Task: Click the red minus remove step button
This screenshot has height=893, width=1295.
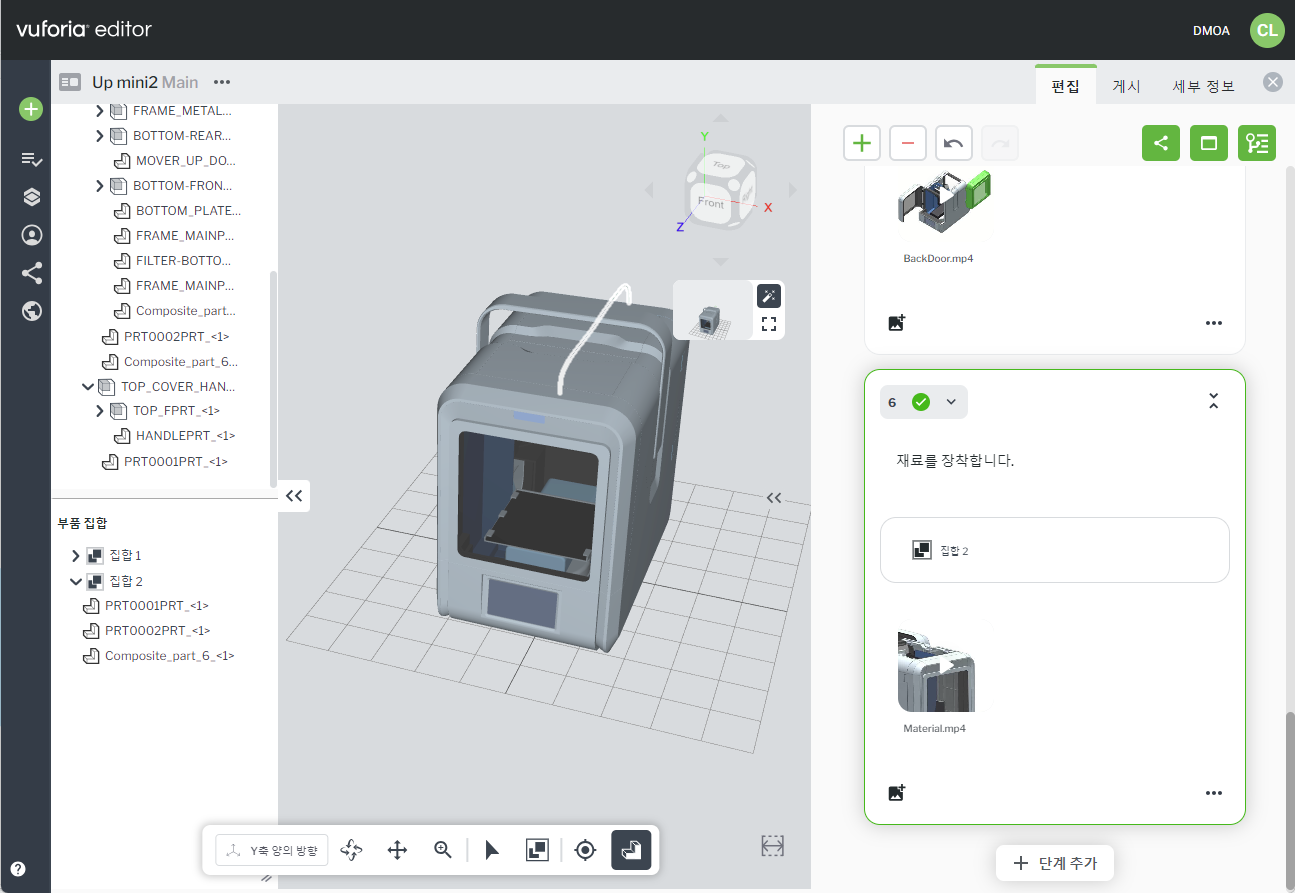Action: pos(908,143)
